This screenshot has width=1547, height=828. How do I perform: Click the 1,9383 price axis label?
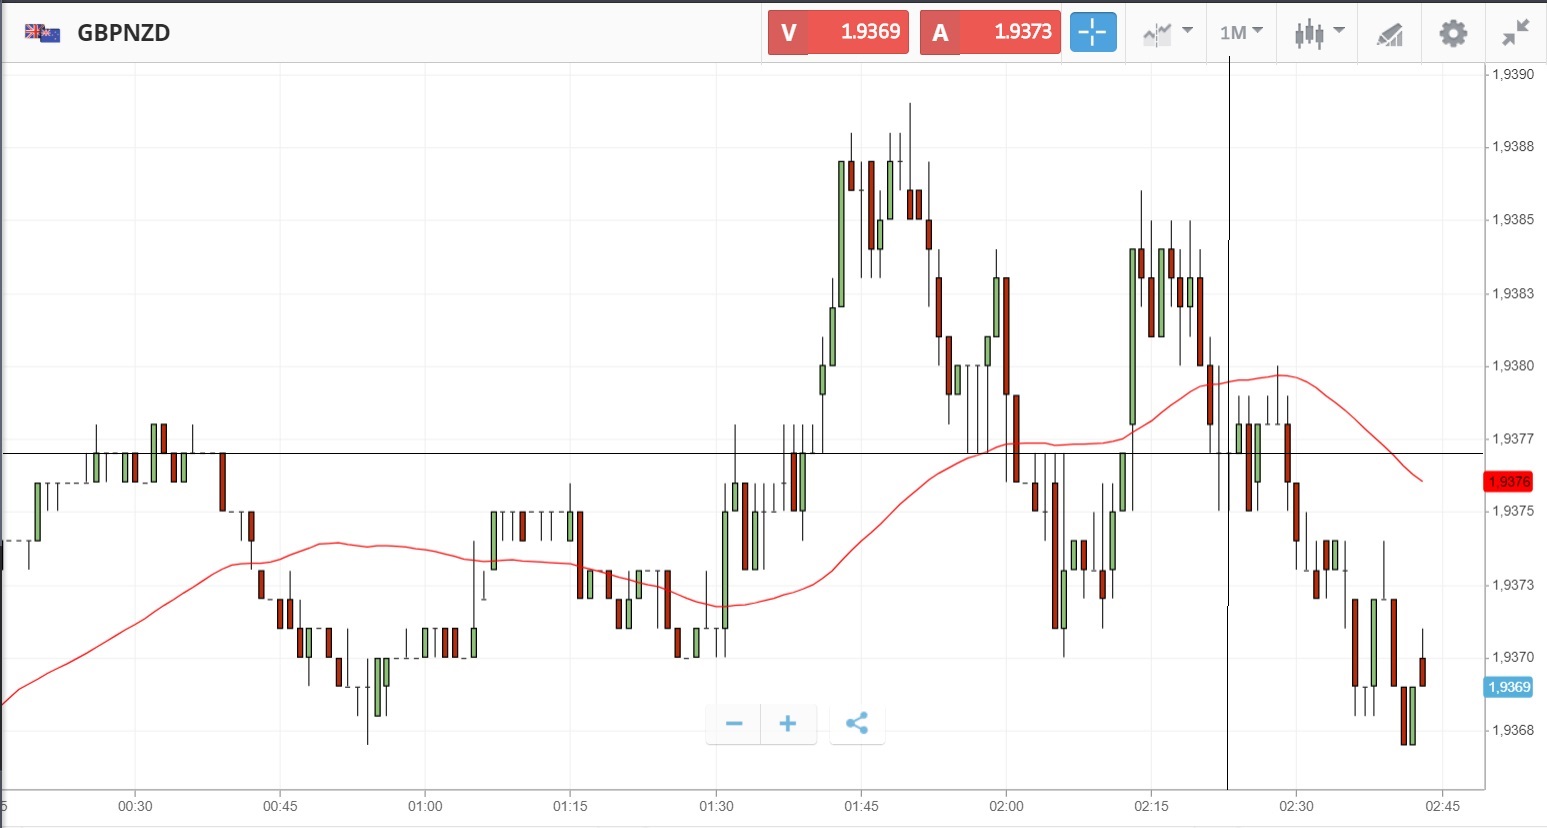click(x=1512, y=294)
